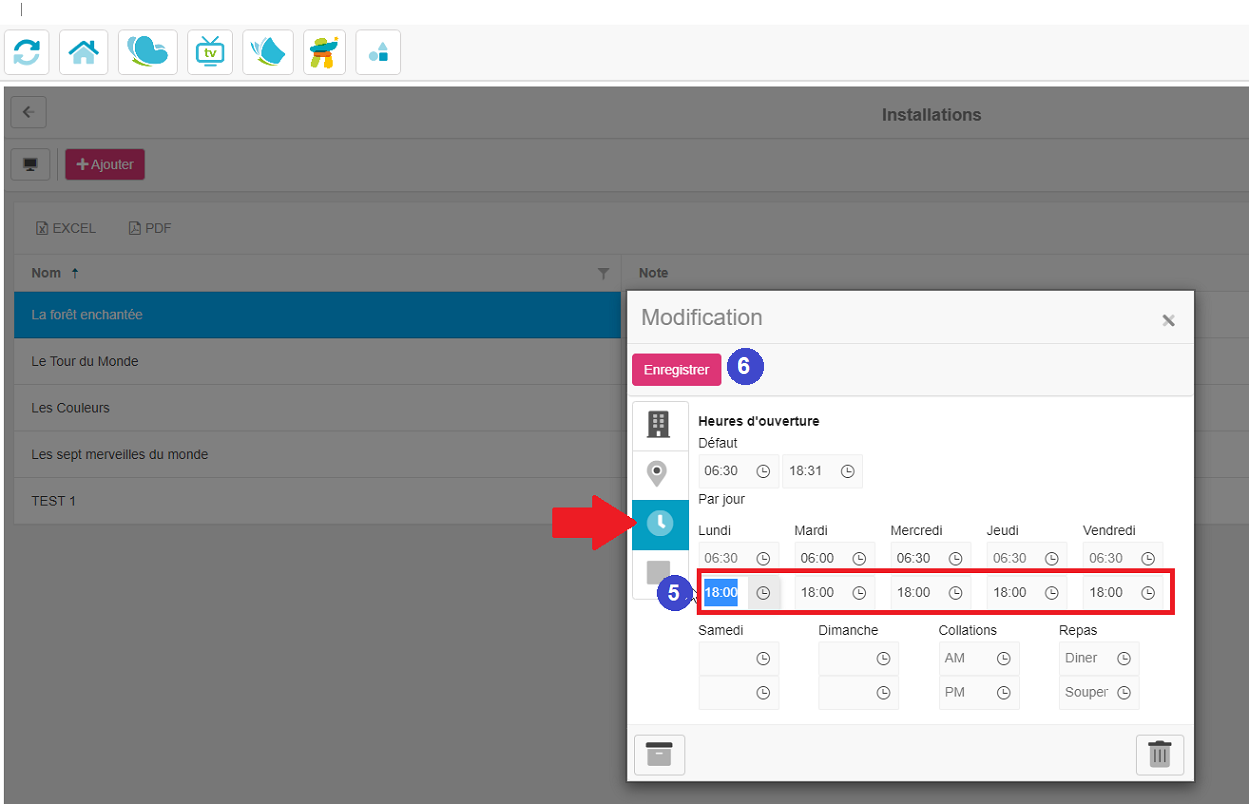1249x804 pixels.
Task: Open time picker for Dimanche closing time
Action: 883,692
